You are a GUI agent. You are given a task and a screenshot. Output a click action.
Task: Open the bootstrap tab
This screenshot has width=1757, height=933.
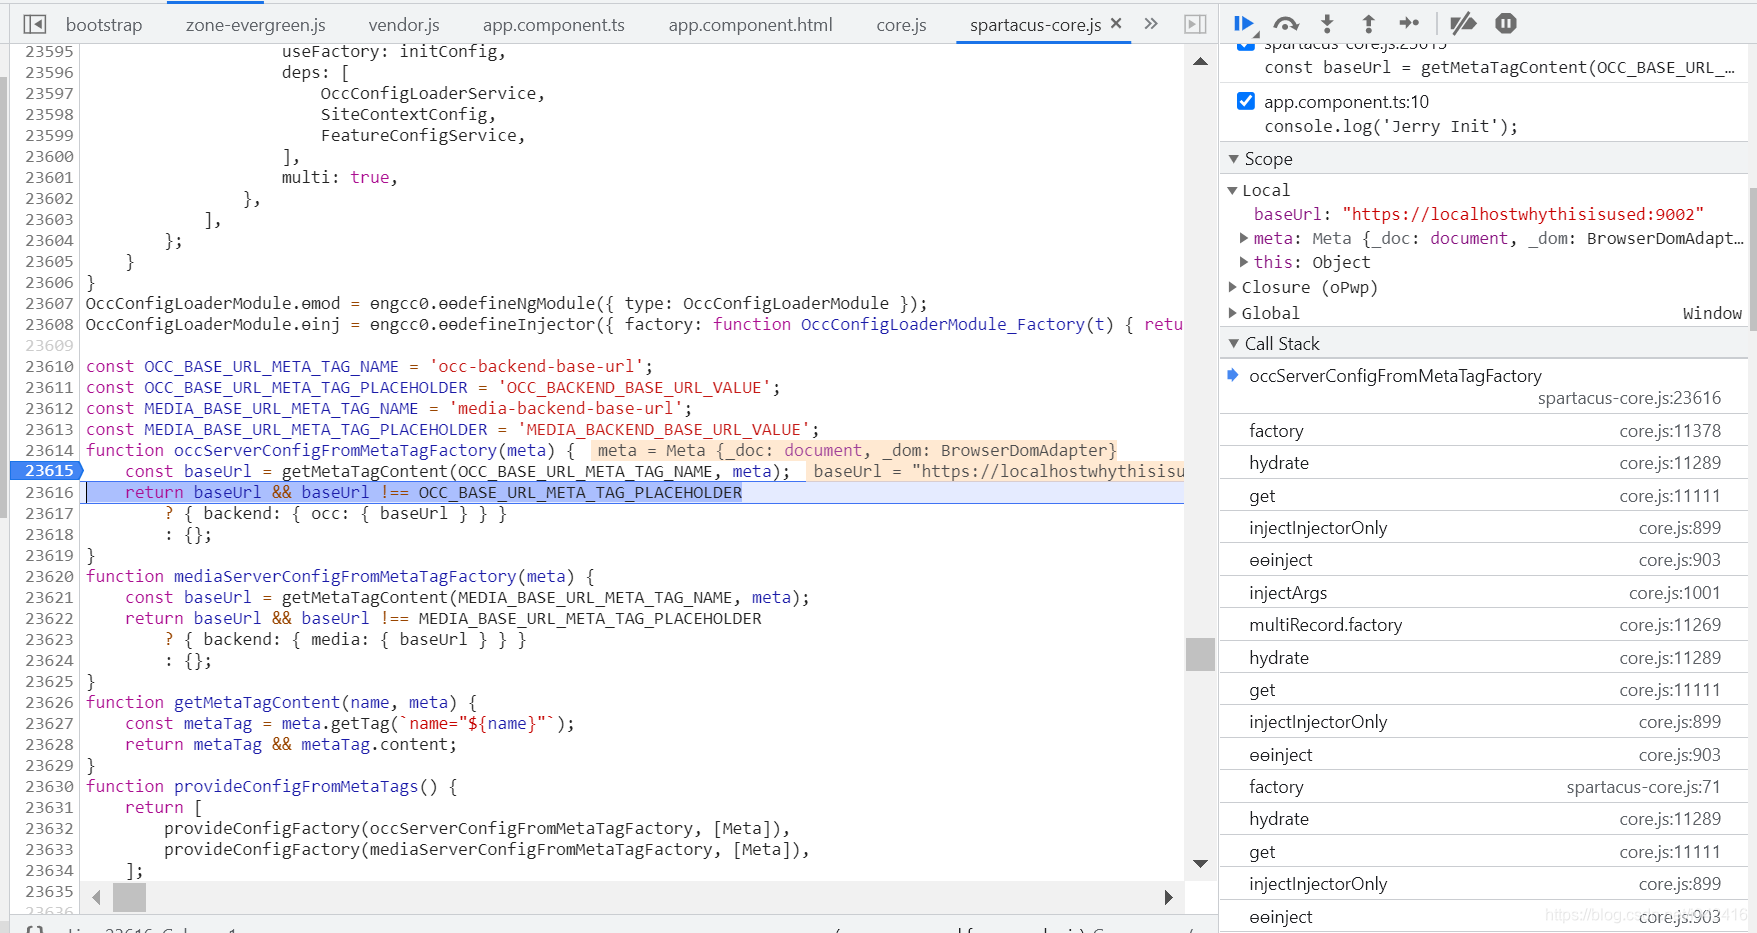[x=104, y=24]
